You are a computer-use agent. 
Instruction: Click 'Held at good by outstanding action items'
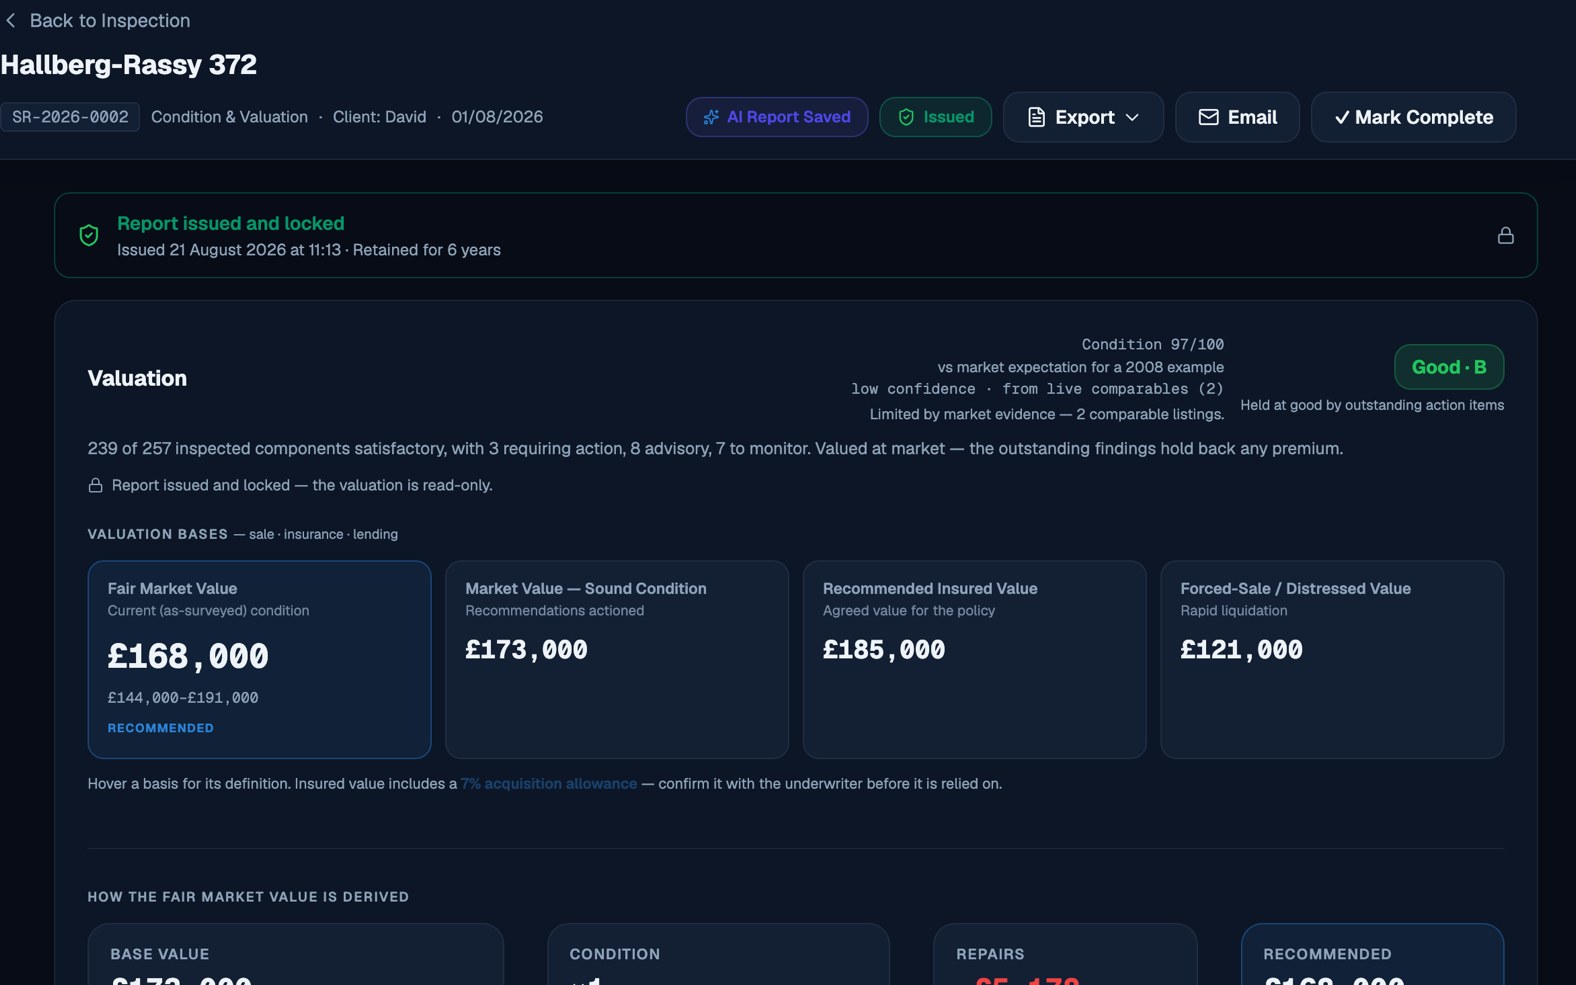[x=1372, y=405]
